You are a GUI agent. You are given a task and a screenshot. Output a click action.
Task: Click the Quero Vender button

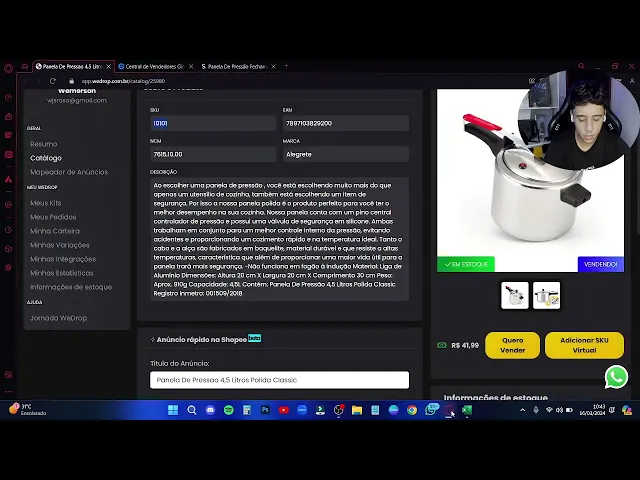[512, 345]
